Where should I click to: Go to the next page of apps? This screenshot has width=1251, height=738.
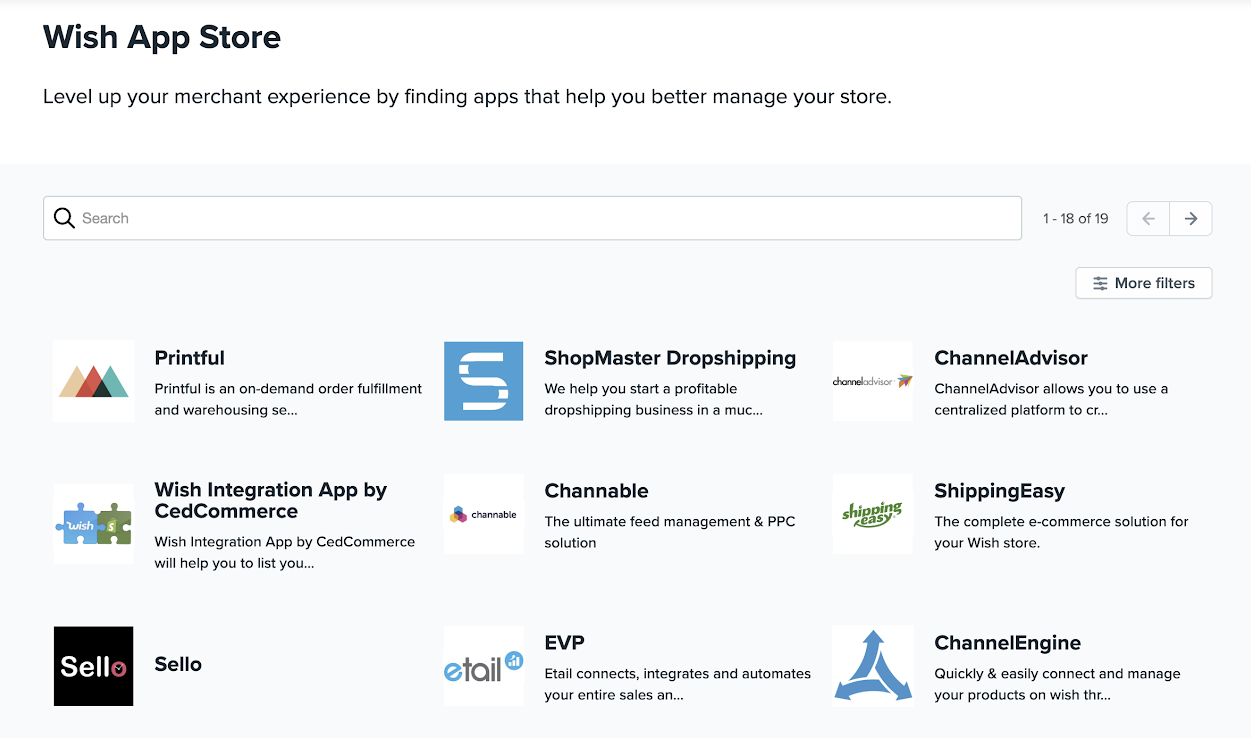pos(1191,218)
